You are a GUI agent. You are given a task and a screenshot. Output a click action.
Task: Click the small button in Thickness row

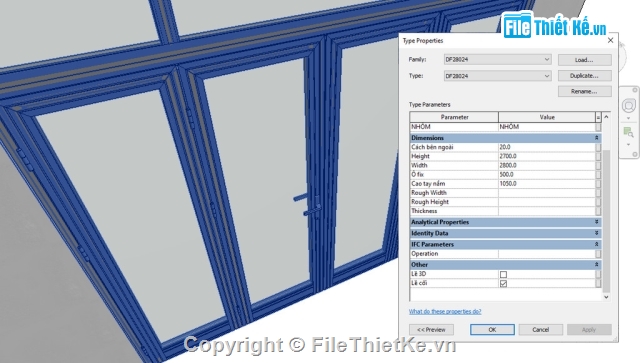point(598,211)
